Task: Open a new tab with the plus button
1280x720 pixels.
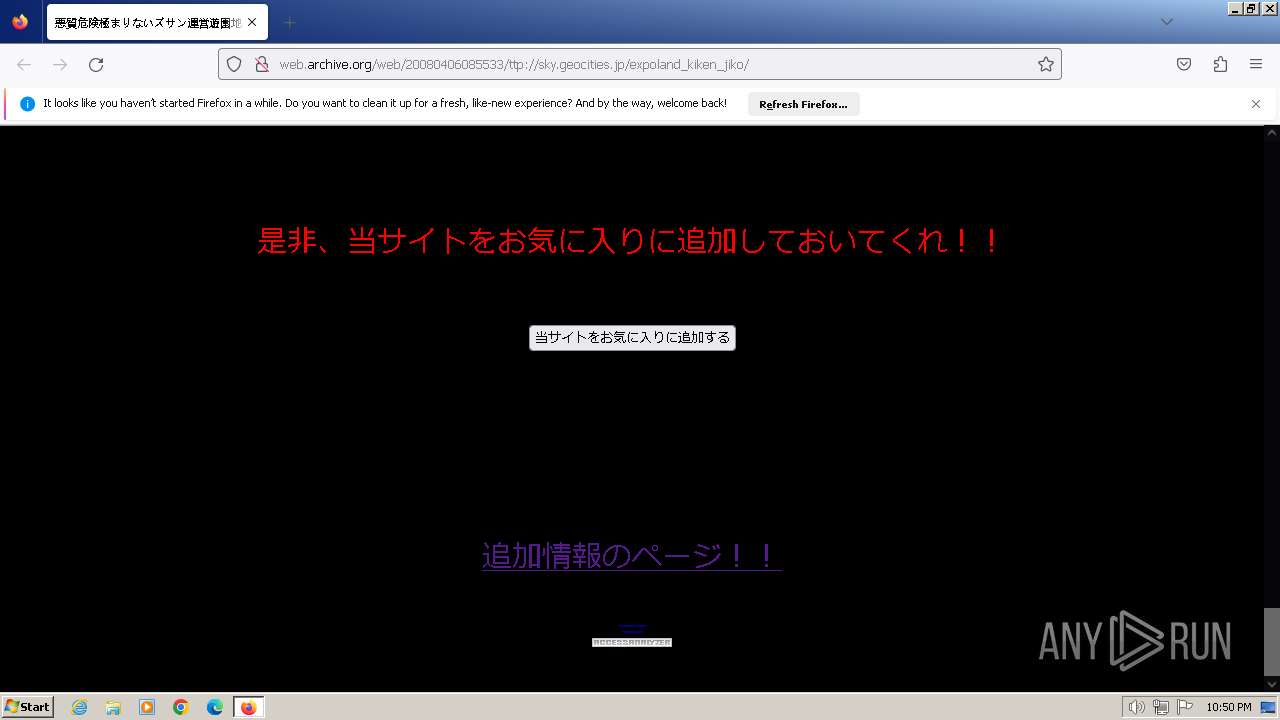Action: (289, 22)
